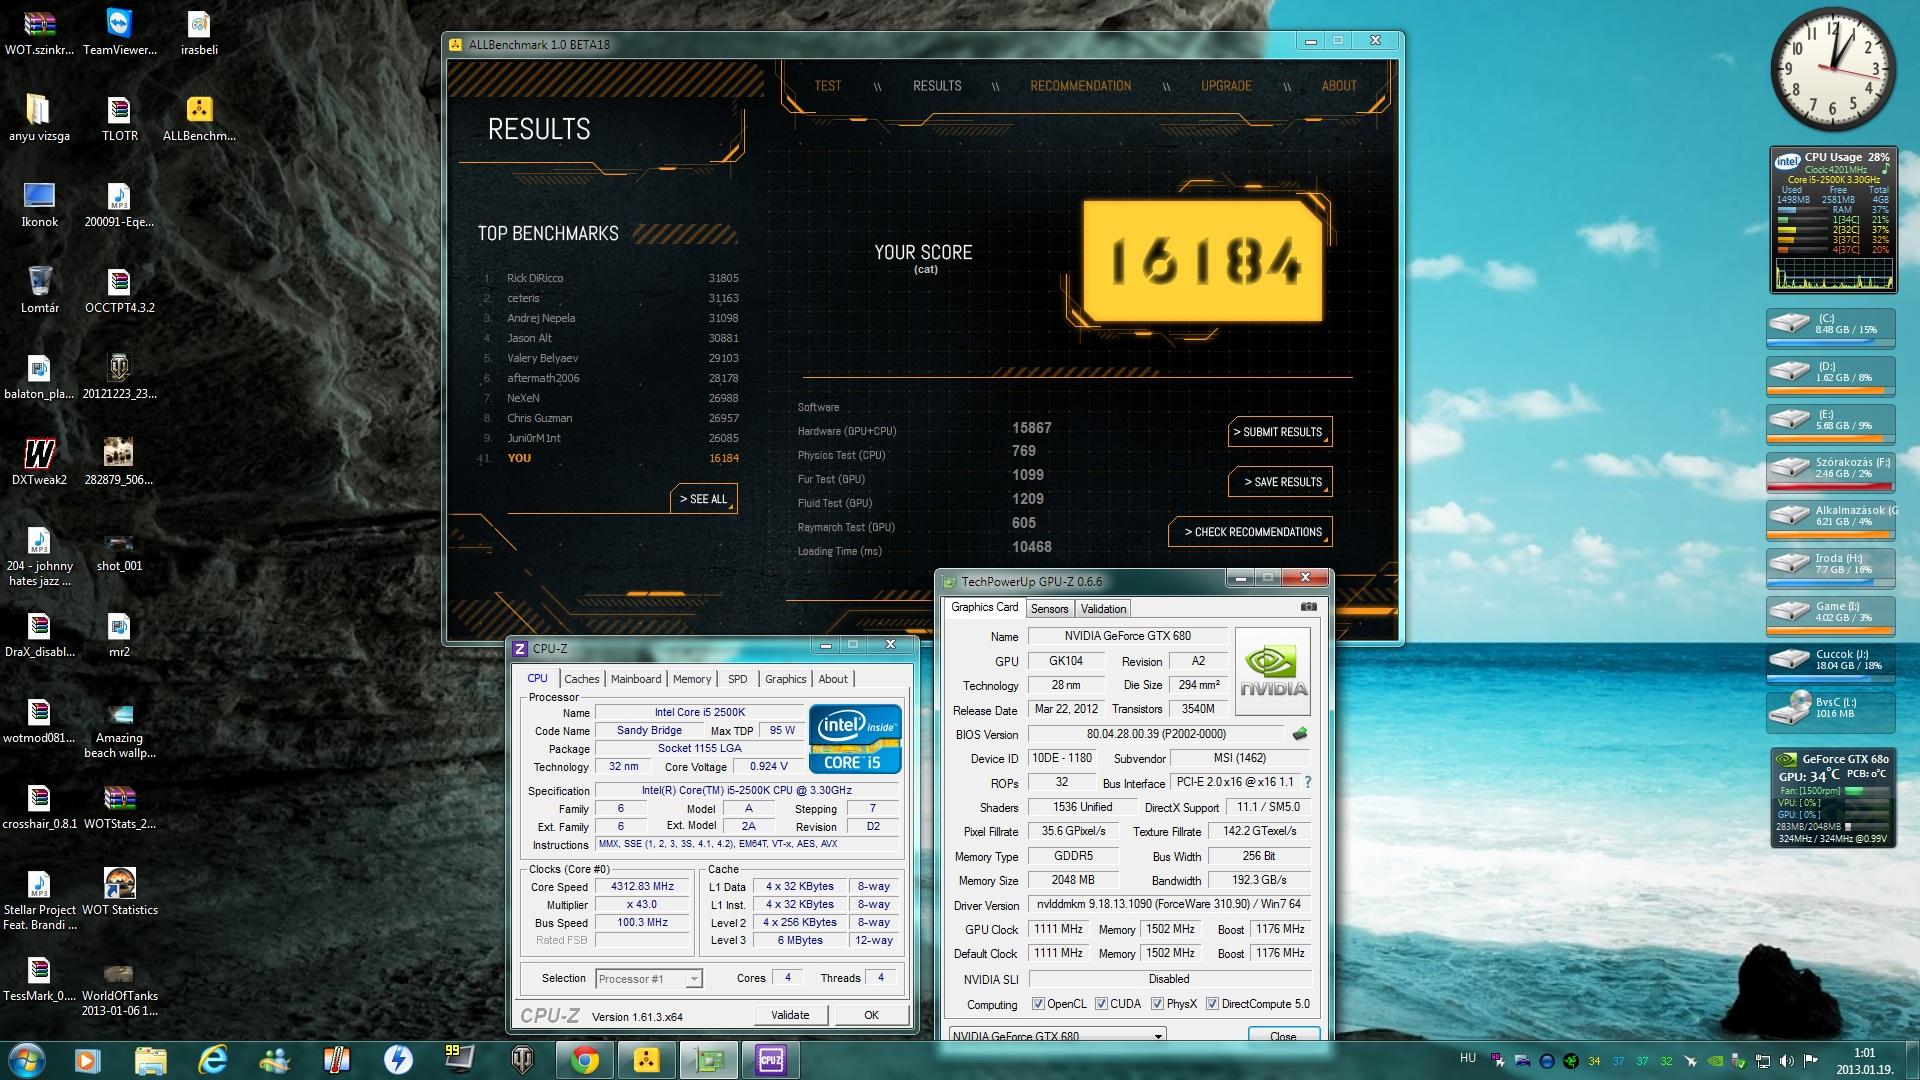Click the green Razer tray icon
The height and width of the screenshot is (1080, 1920).
point(1571,1061)
